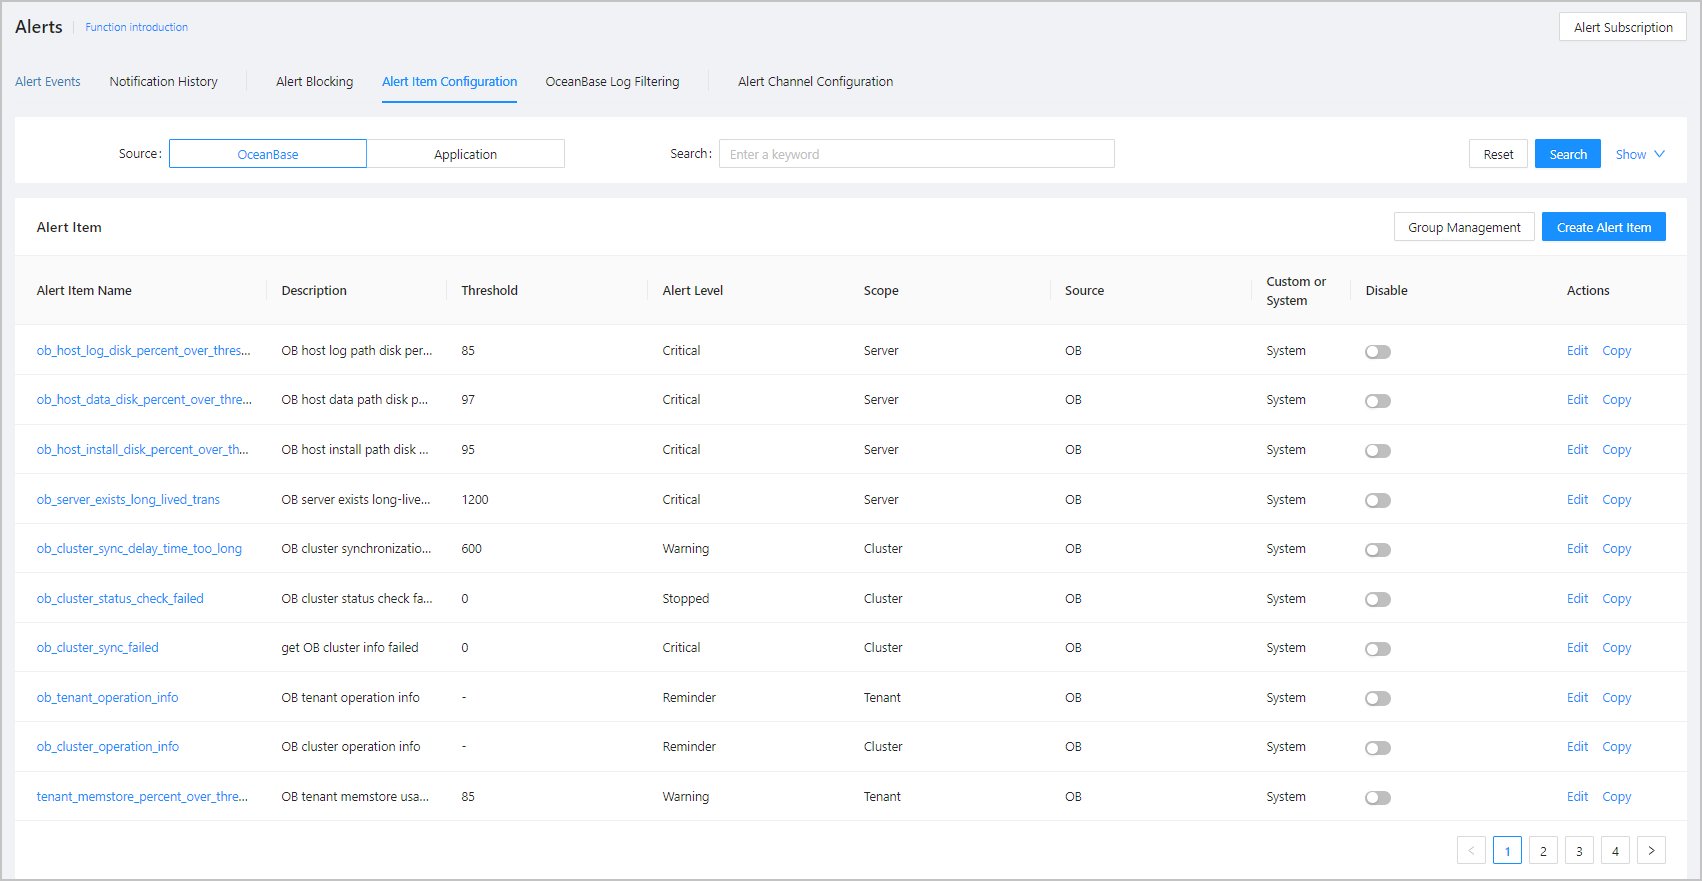Open the OceanBase Log Filtering tab
This screenshot has height=881, width=1702.
(x=612, y=82)
